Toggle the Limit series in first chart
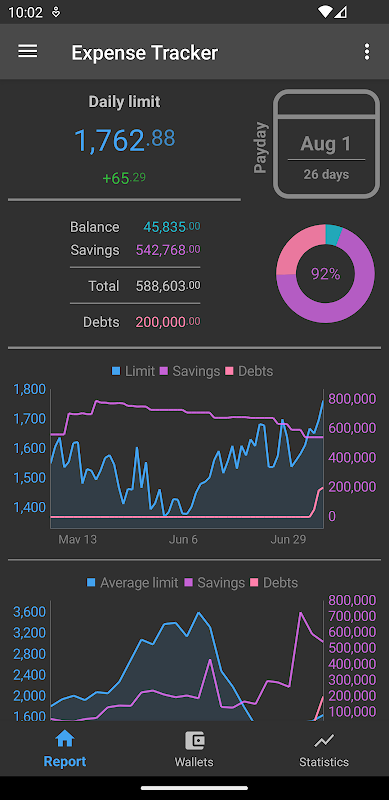The height and width of the screenshot is (800, 389). pyautogui.click(x=133, y=371)
